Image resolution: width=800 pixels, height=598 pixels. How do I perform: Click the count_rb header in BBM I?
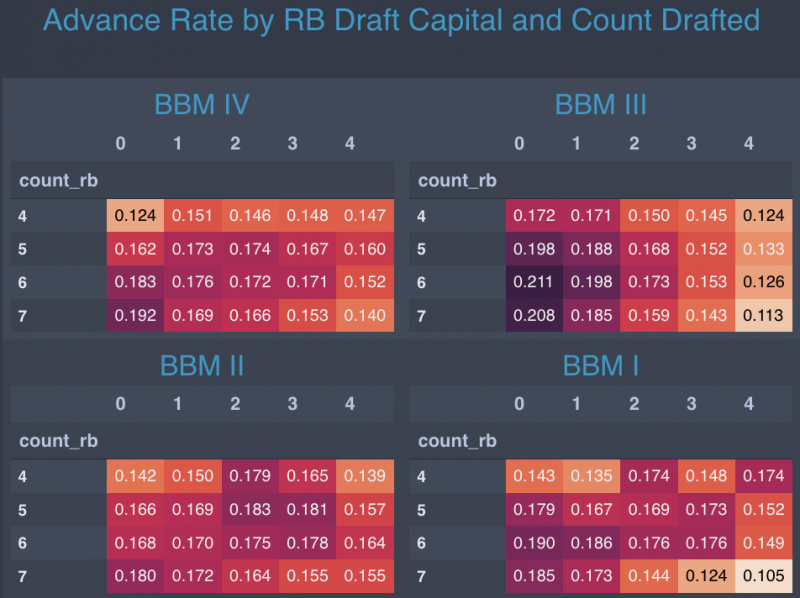457,441
